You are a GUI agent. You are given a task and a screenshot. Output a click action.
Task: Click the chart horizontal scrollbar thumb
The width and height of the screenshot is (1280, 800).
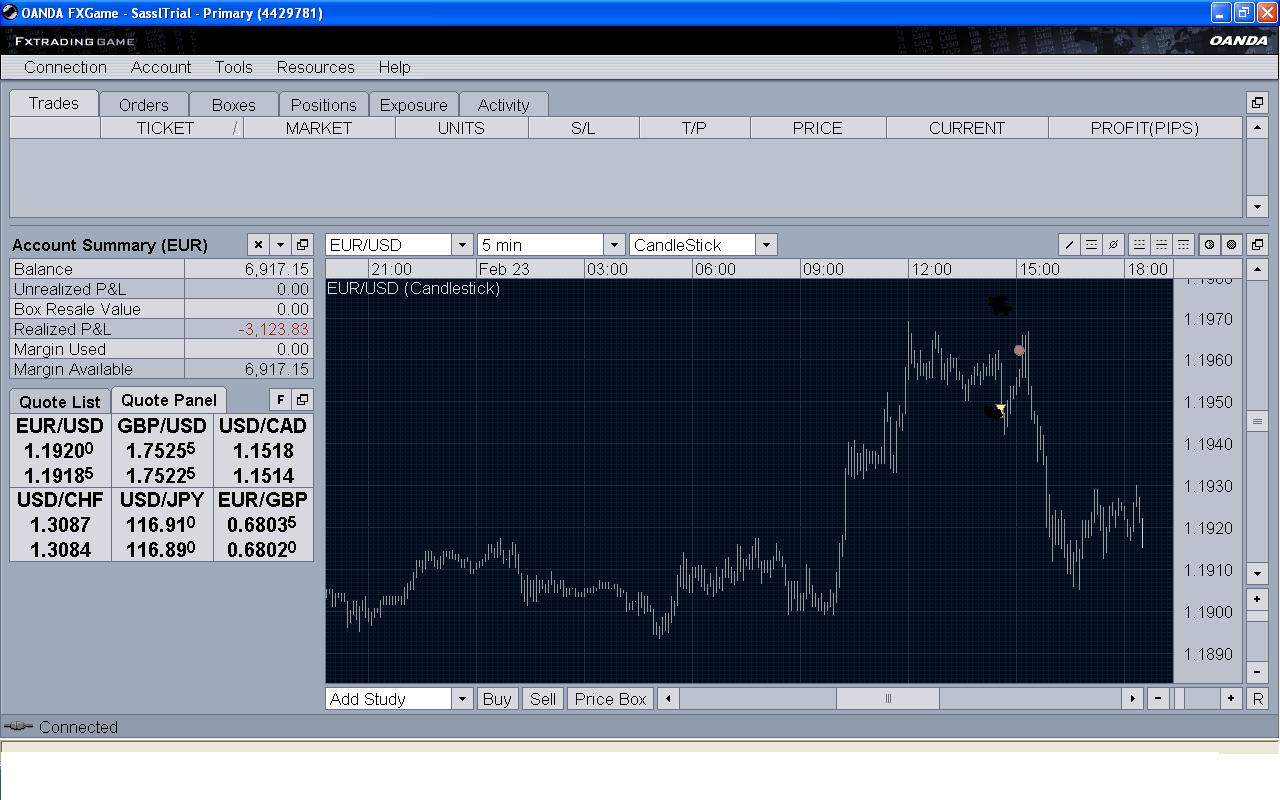[887, 699]
